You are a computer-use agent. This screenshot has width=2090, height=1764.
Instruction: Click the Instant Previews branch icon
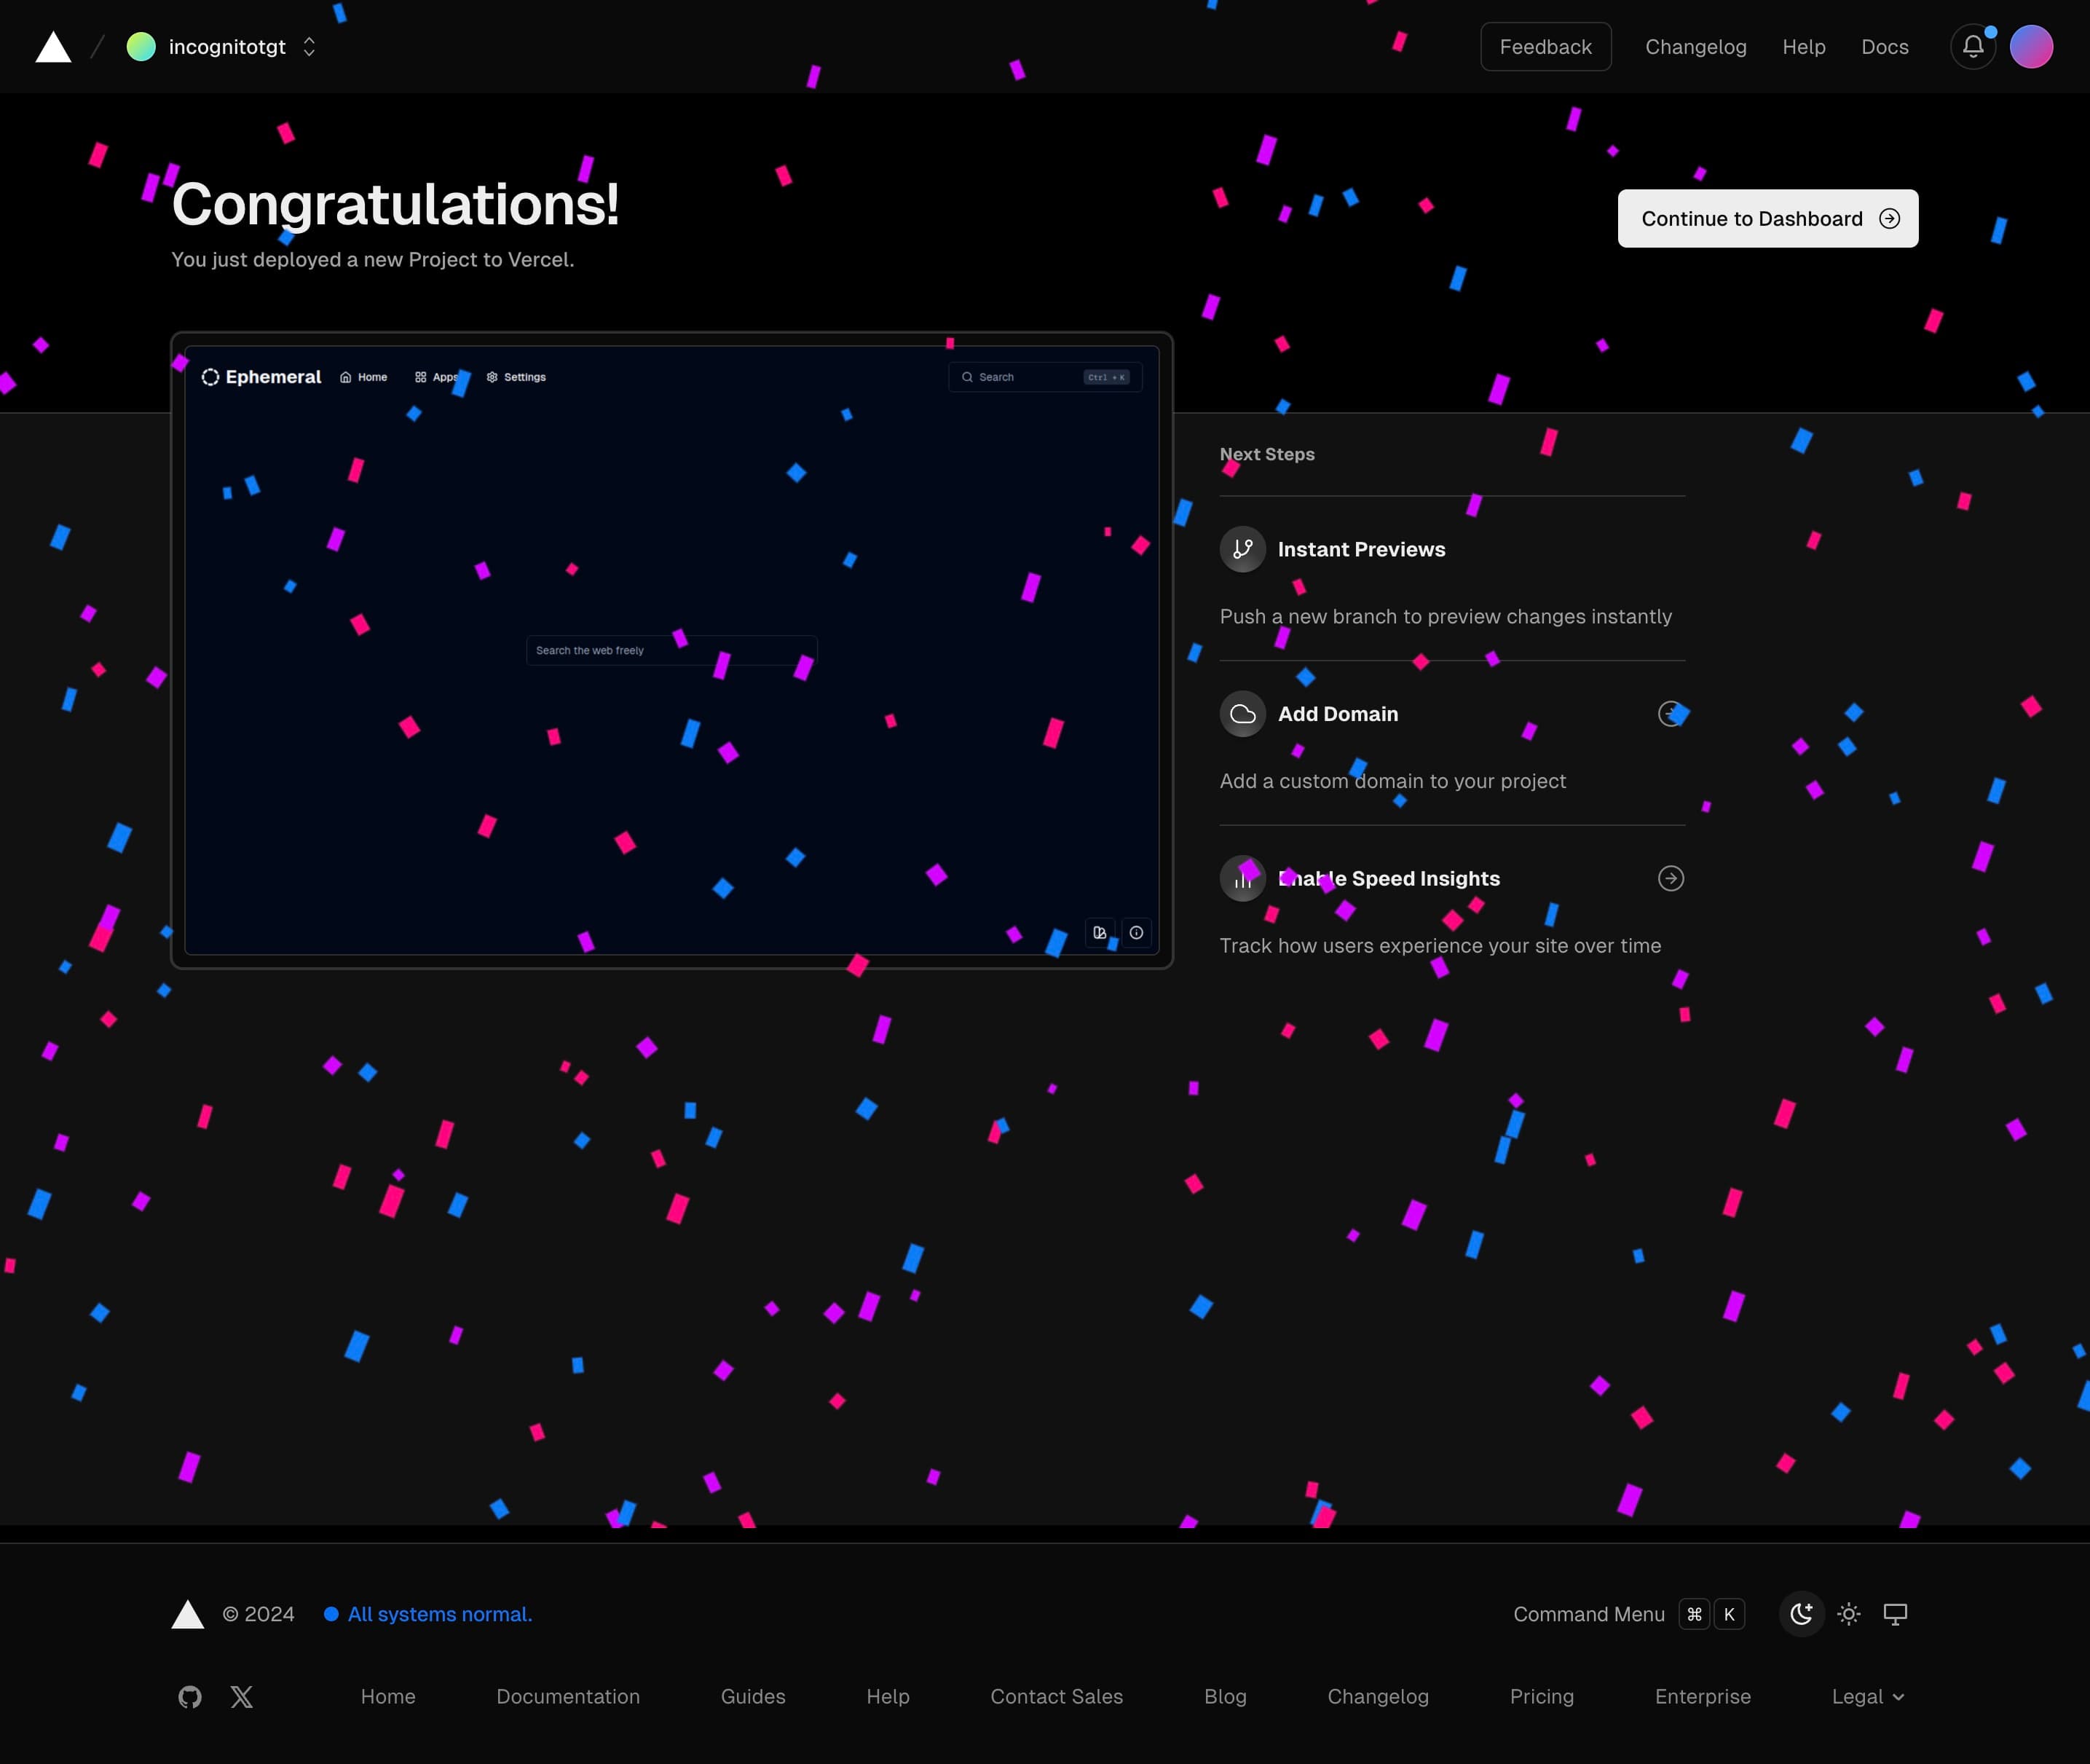pyautogui.click(x=1242, y=549)
